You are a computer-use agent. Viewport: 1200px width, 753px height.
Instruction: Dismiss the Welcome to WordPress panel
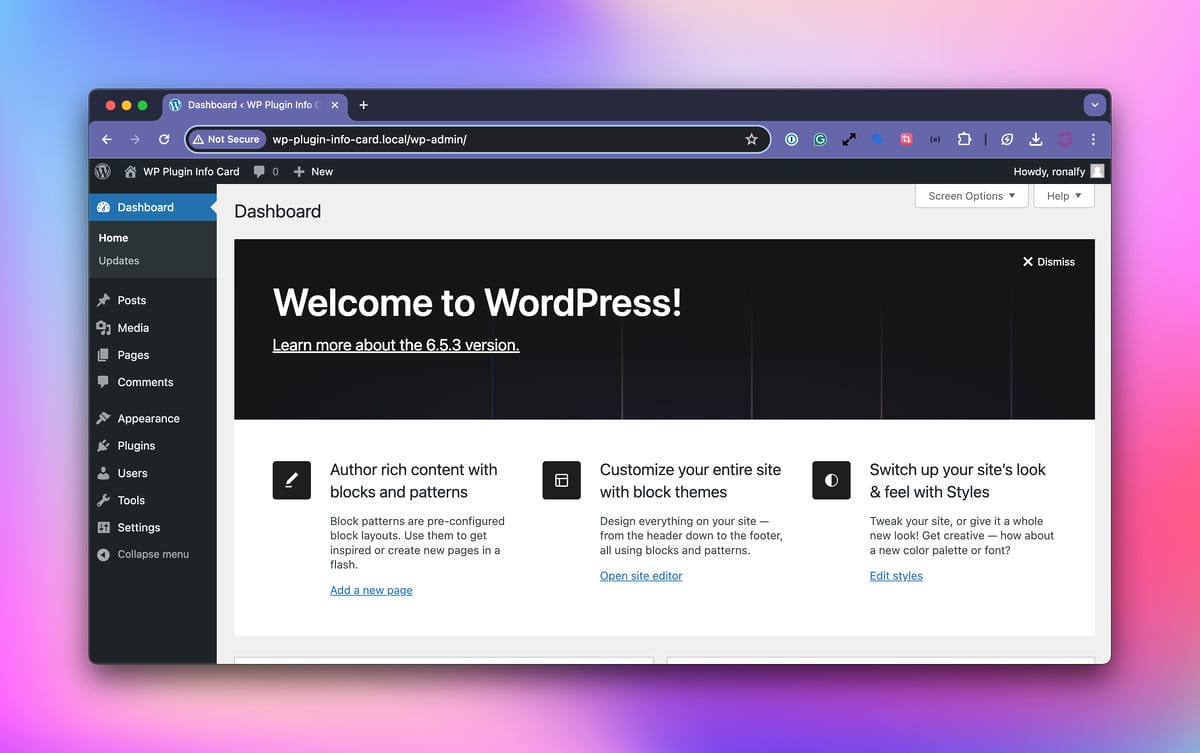pyautogui.click(x=1048, y=262)
